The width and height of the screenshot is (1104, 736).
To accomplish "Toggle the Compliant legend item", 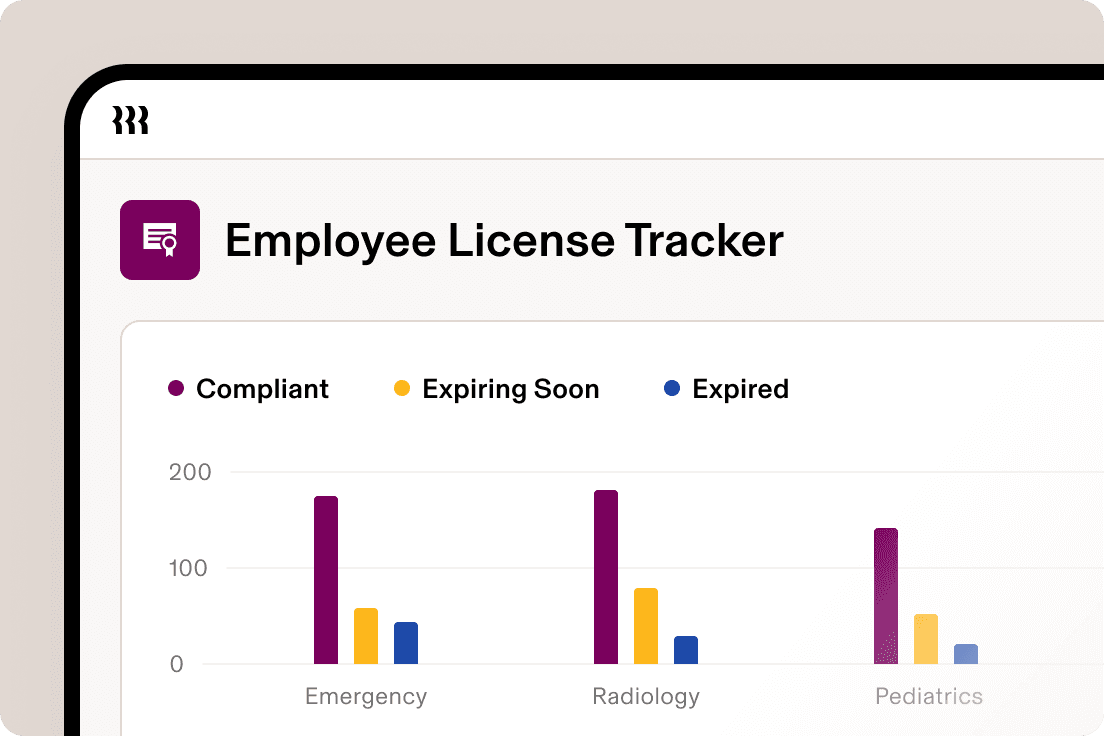I will (x=249, y=389).
